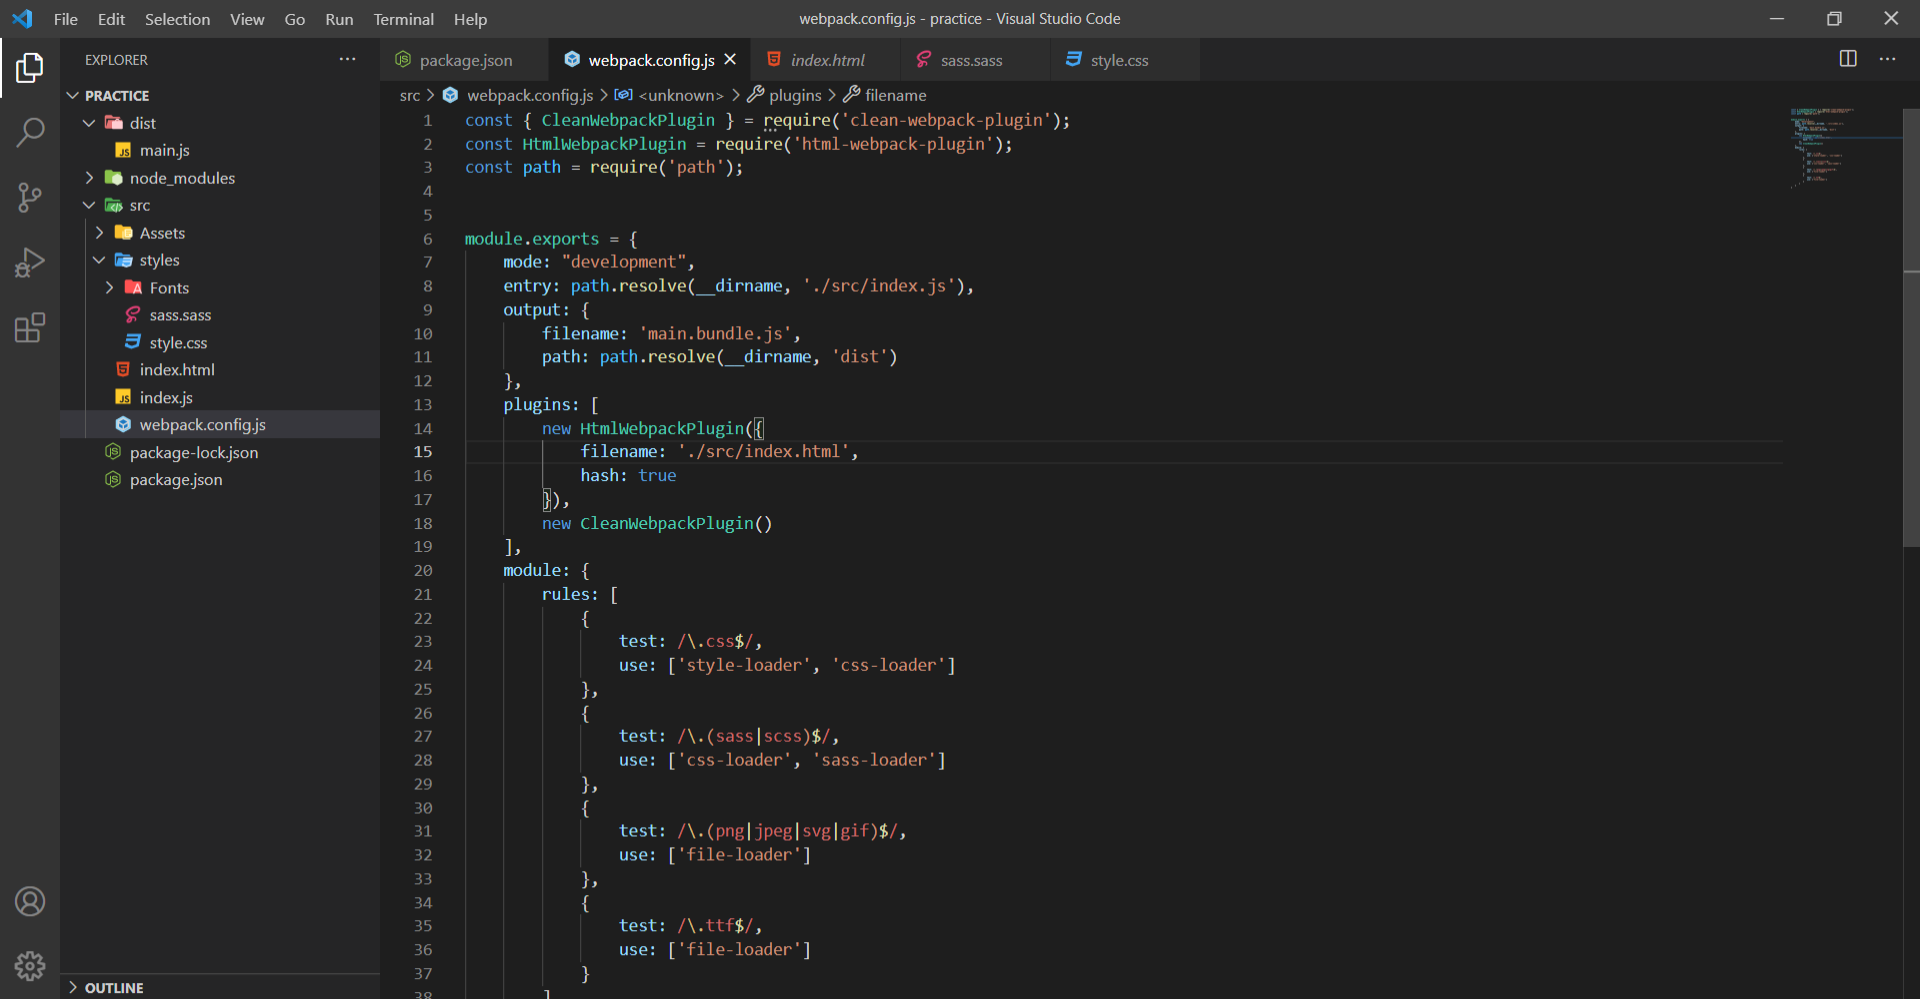This screenshot has height=999, width=1920.
Task: Expand the Assets folder
Action: [220, 233]
